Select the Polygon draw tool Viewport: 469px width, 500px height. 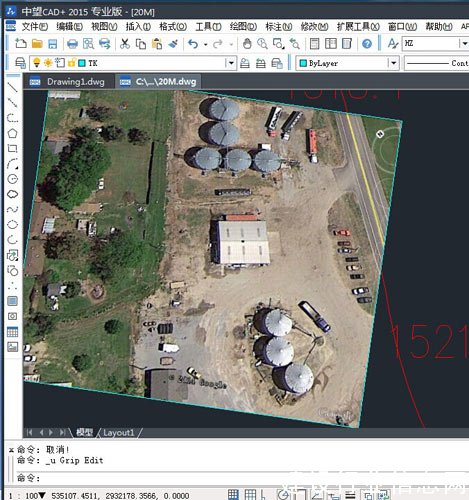[12, 133]
